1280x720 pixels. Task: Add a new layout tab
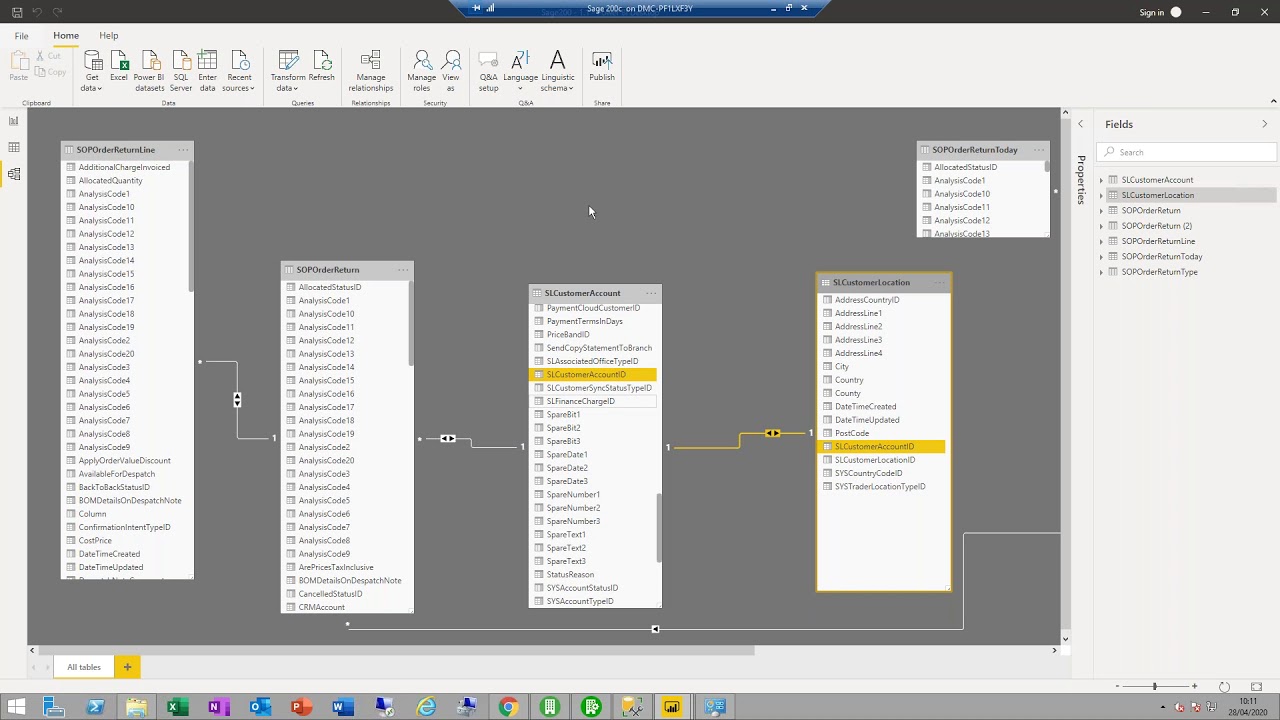point(127,667)
